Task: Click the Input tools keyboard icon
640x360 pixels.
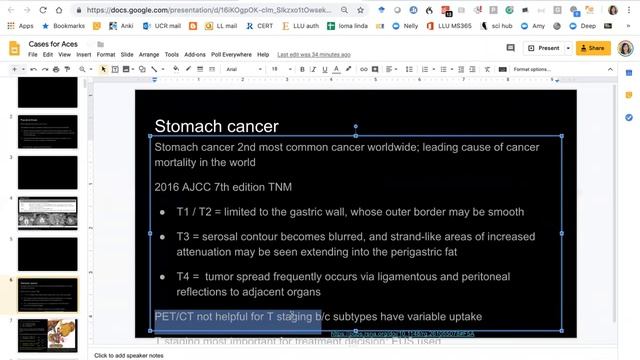Action: [502, 69]
